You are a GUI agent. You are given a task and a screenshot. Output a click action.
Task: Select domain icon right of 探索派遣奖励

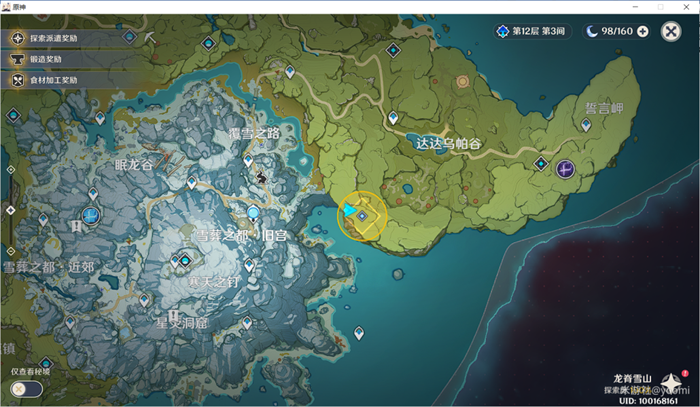[129, 37]
